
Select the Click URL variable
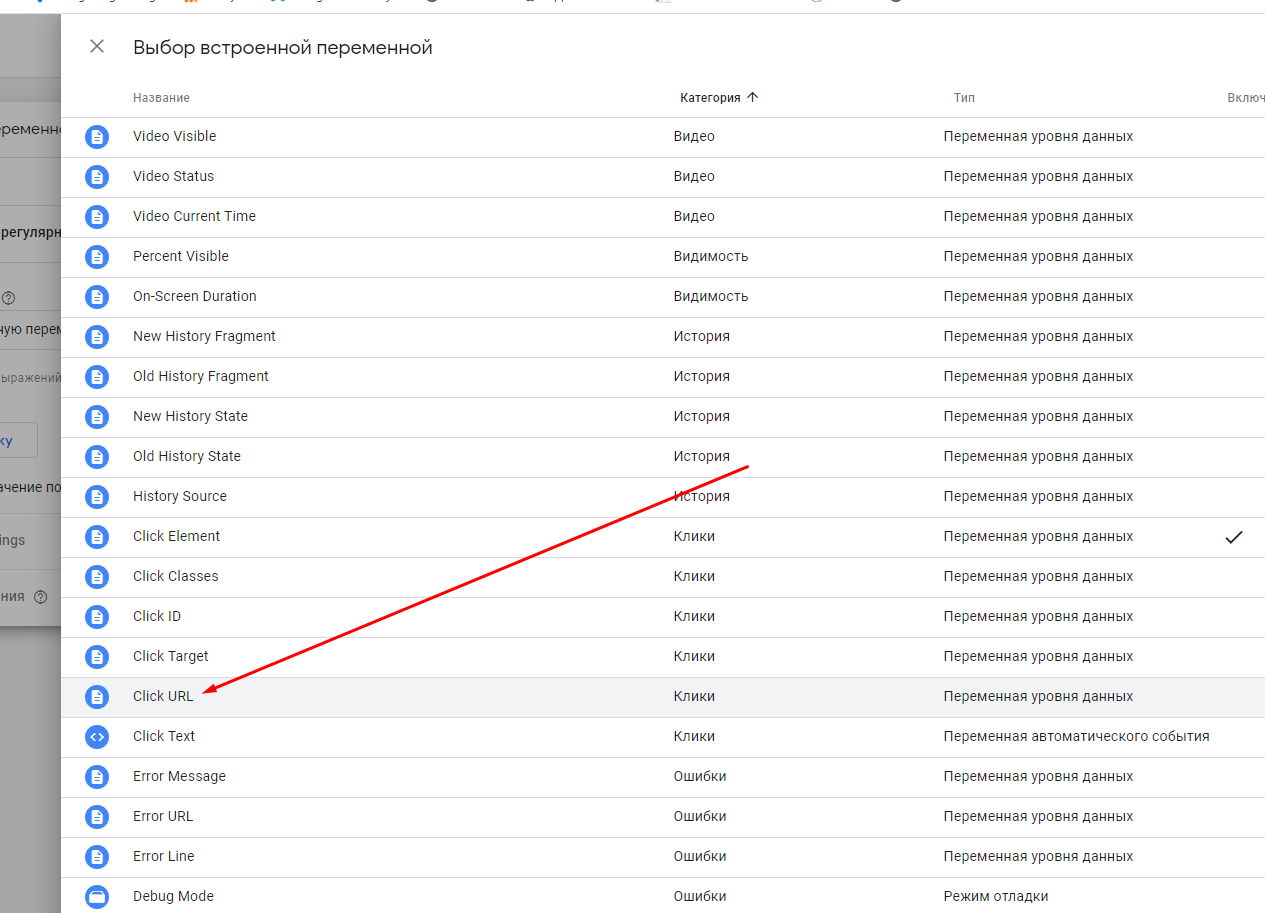pos(163,696)
